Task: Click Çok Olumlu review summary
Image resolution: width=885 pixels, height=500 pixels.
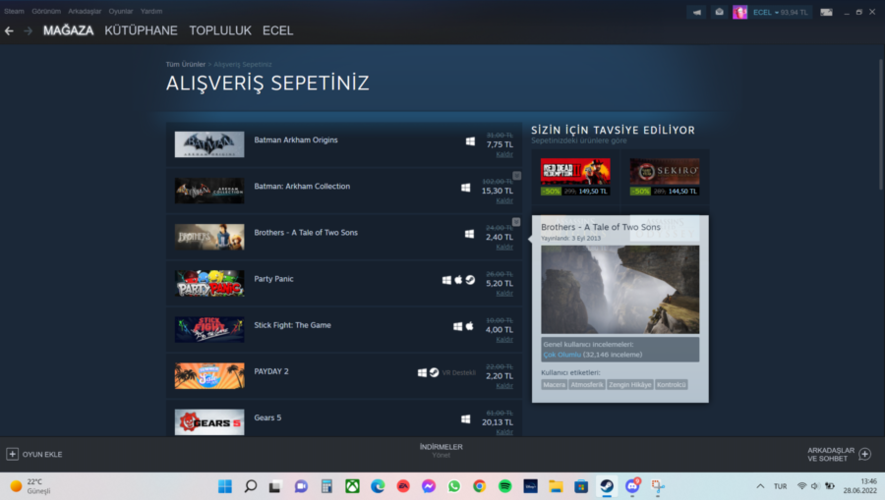Action: click(562, 354)
